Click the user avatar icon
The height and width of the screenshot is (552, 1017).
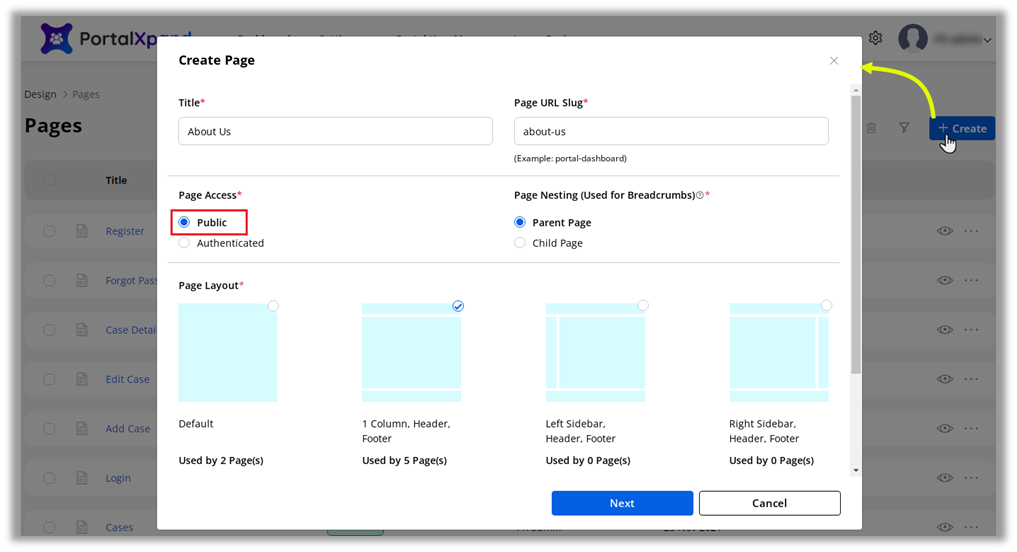tap(912, 39)
